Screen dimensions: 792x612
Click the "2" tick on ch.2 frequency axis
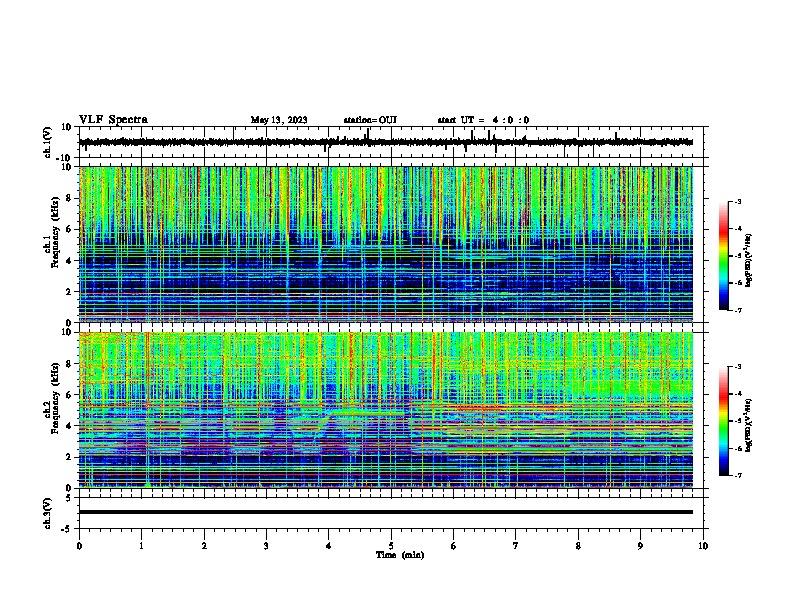[x=69, y=457]
